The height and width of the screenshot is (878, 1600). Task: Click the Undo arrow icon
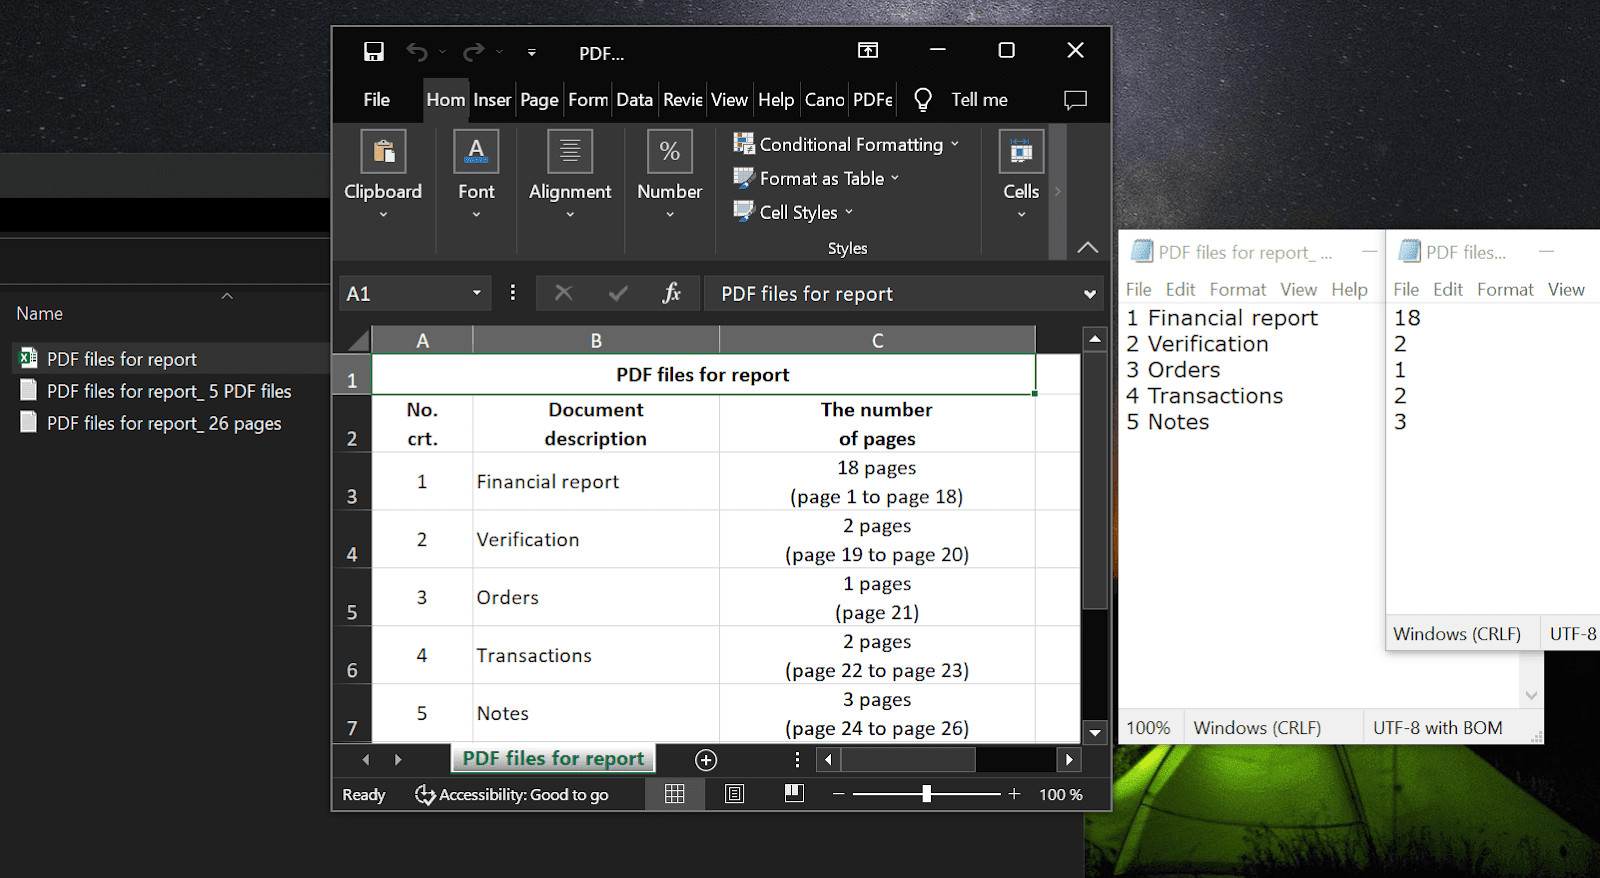pyautogui.click(x=417, y=52)
